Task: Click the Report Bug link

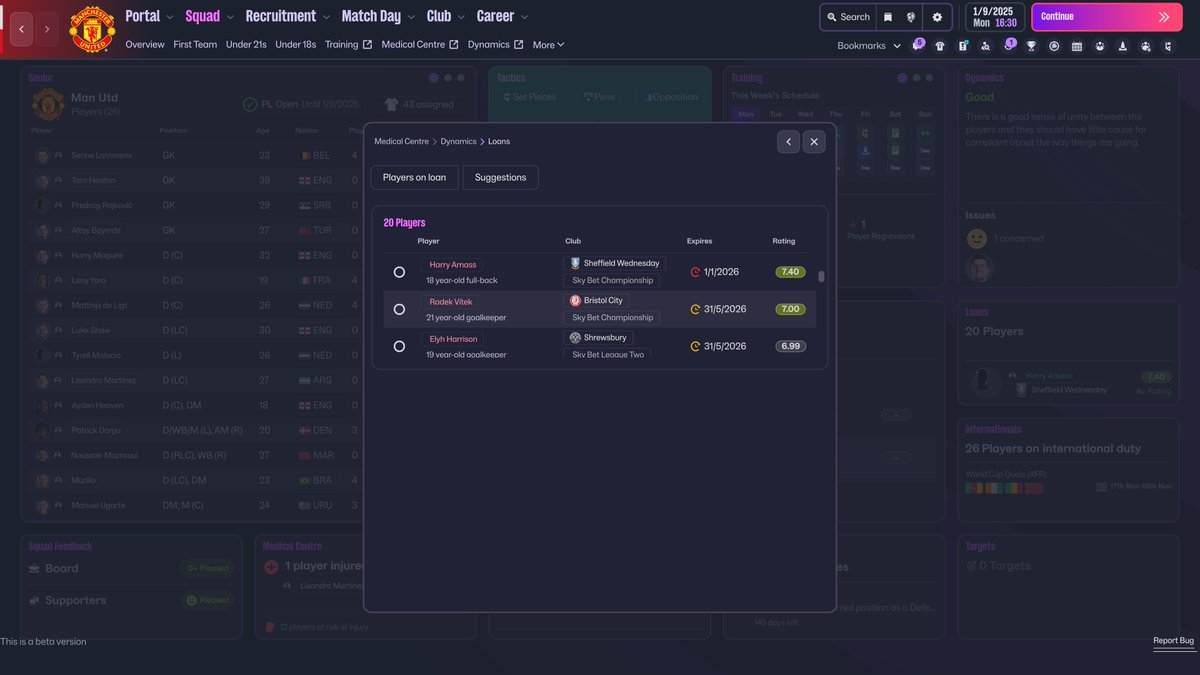Action: pyautogui.click(x=1173, y=641)
